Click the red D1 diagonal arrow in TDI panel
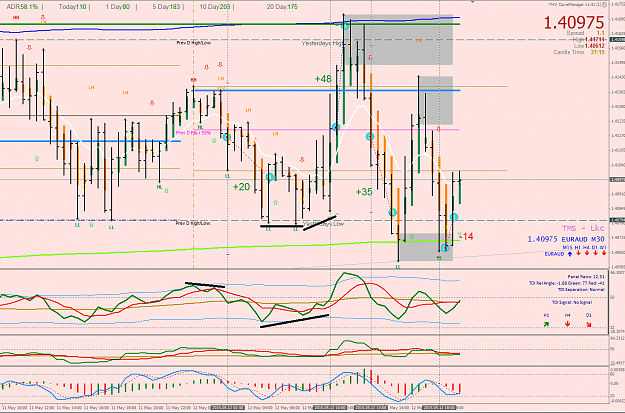625x413 pixels. pos(589,324)
